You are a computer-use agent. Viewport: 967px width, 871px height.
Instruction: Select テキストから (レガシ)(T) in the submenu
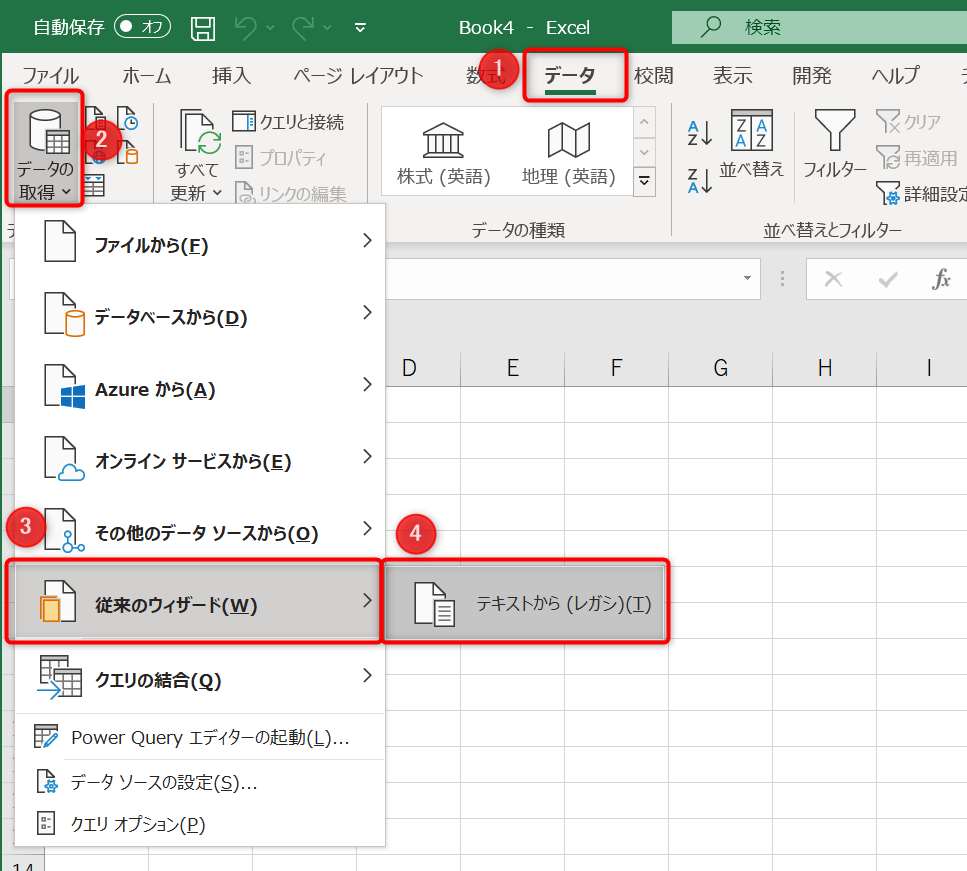pos(525,603)
